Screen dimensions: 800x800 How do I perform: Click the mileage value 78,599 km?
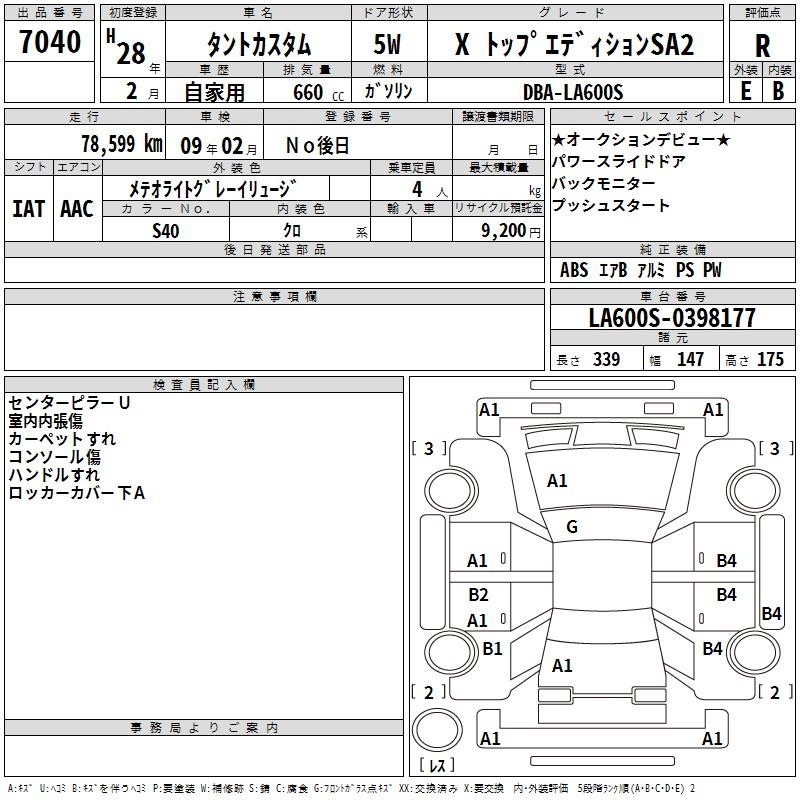coord(121,144)
